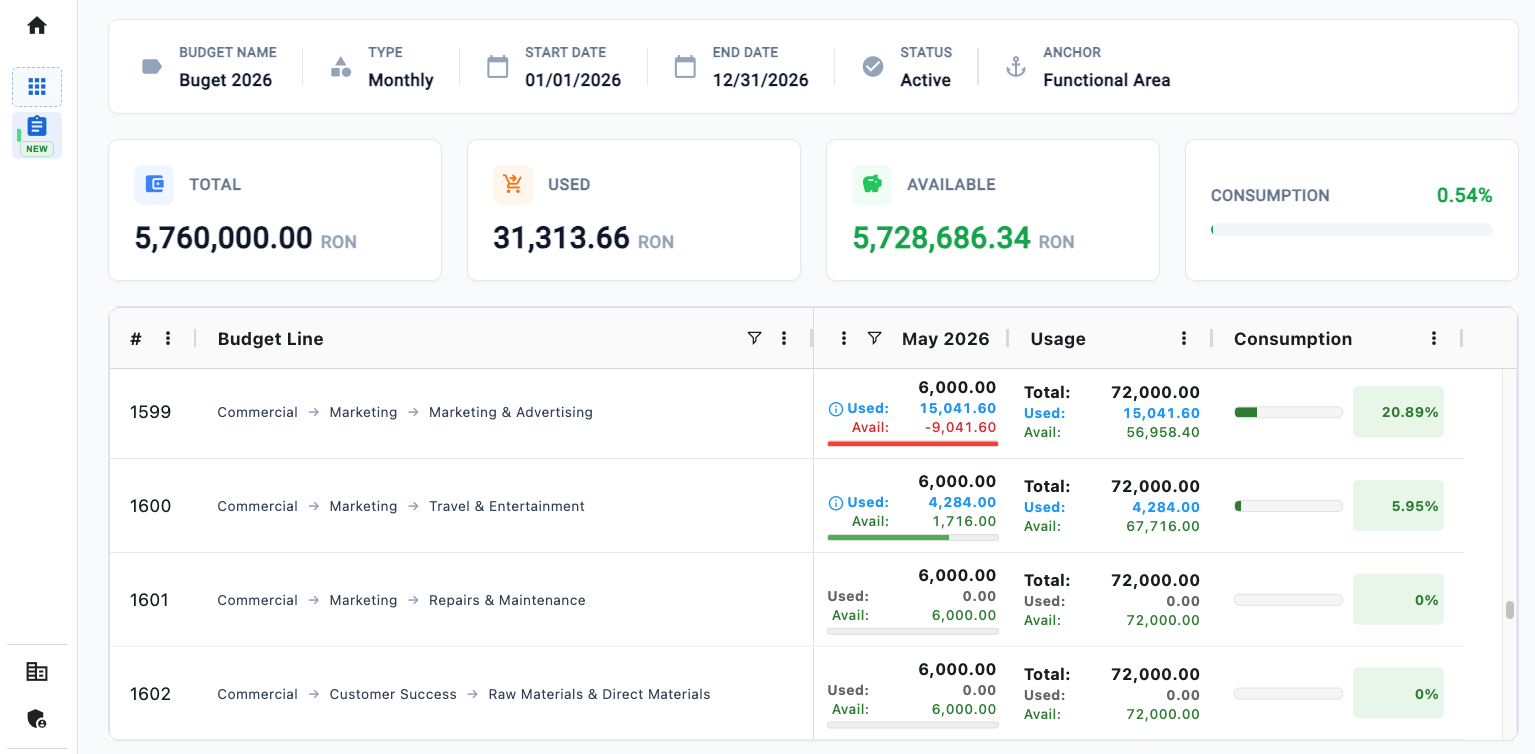This screenshot has height=754, width=1535.
Task: Click red May usage bar for row 1599
Action: click(x=913, y=443)
